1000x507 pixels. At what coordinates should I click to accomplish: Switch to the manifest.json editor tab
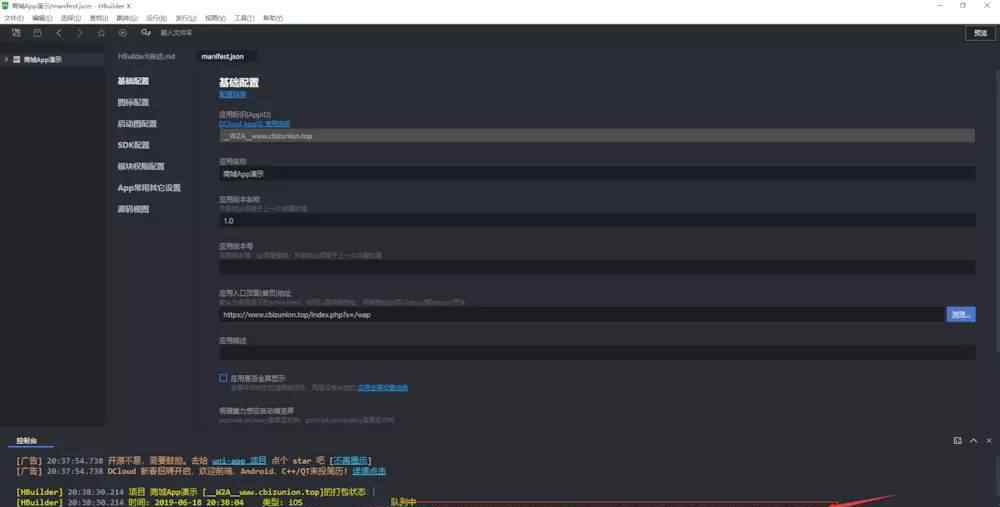(x=223, y=57)
